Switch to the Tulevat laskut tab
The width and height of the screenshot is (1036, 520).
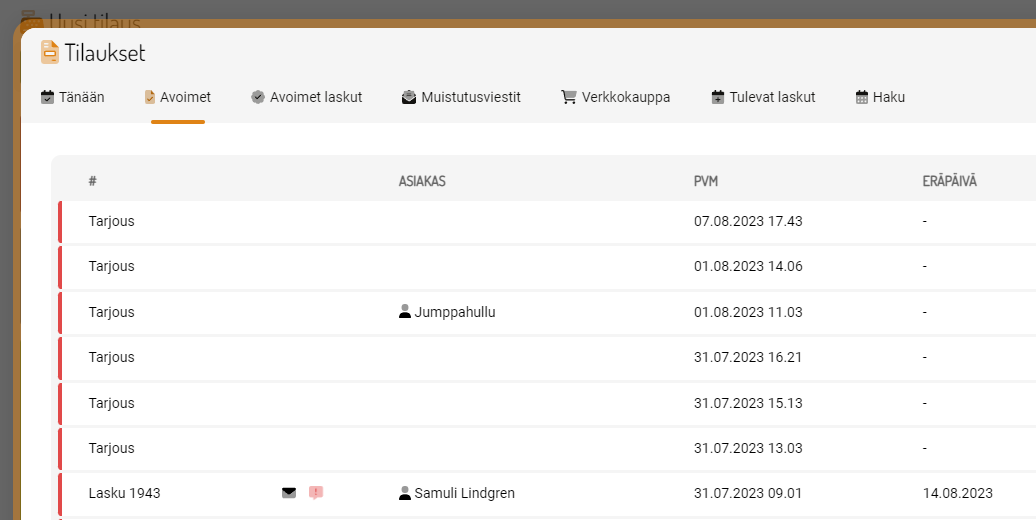tap(763, 98)
